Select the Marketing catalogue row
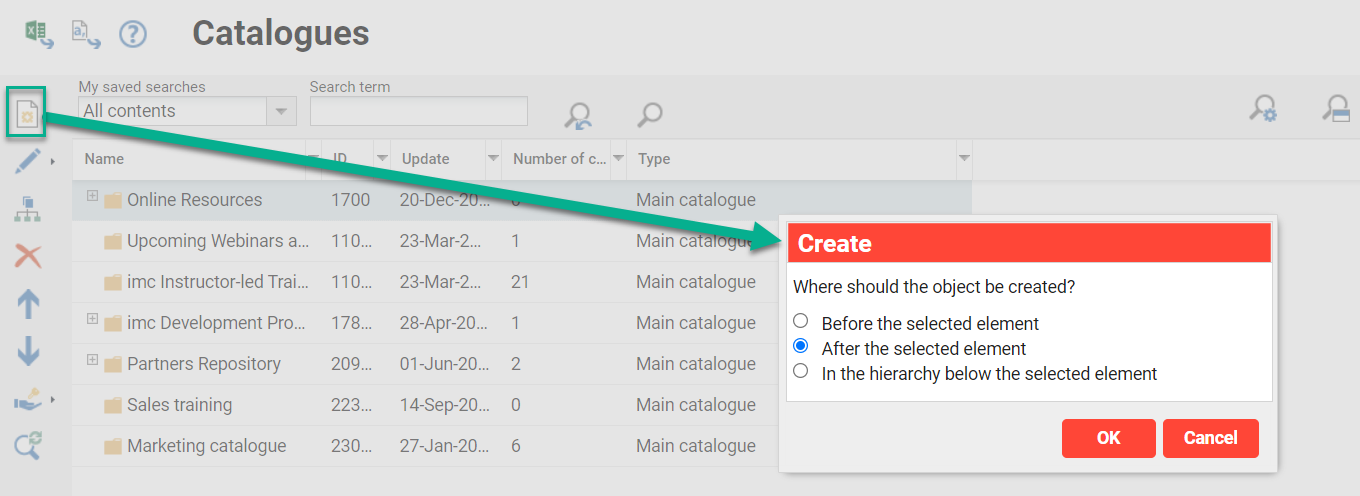Image resolution: width=1360 pixels, height=496 pixels. pos(206,446)
